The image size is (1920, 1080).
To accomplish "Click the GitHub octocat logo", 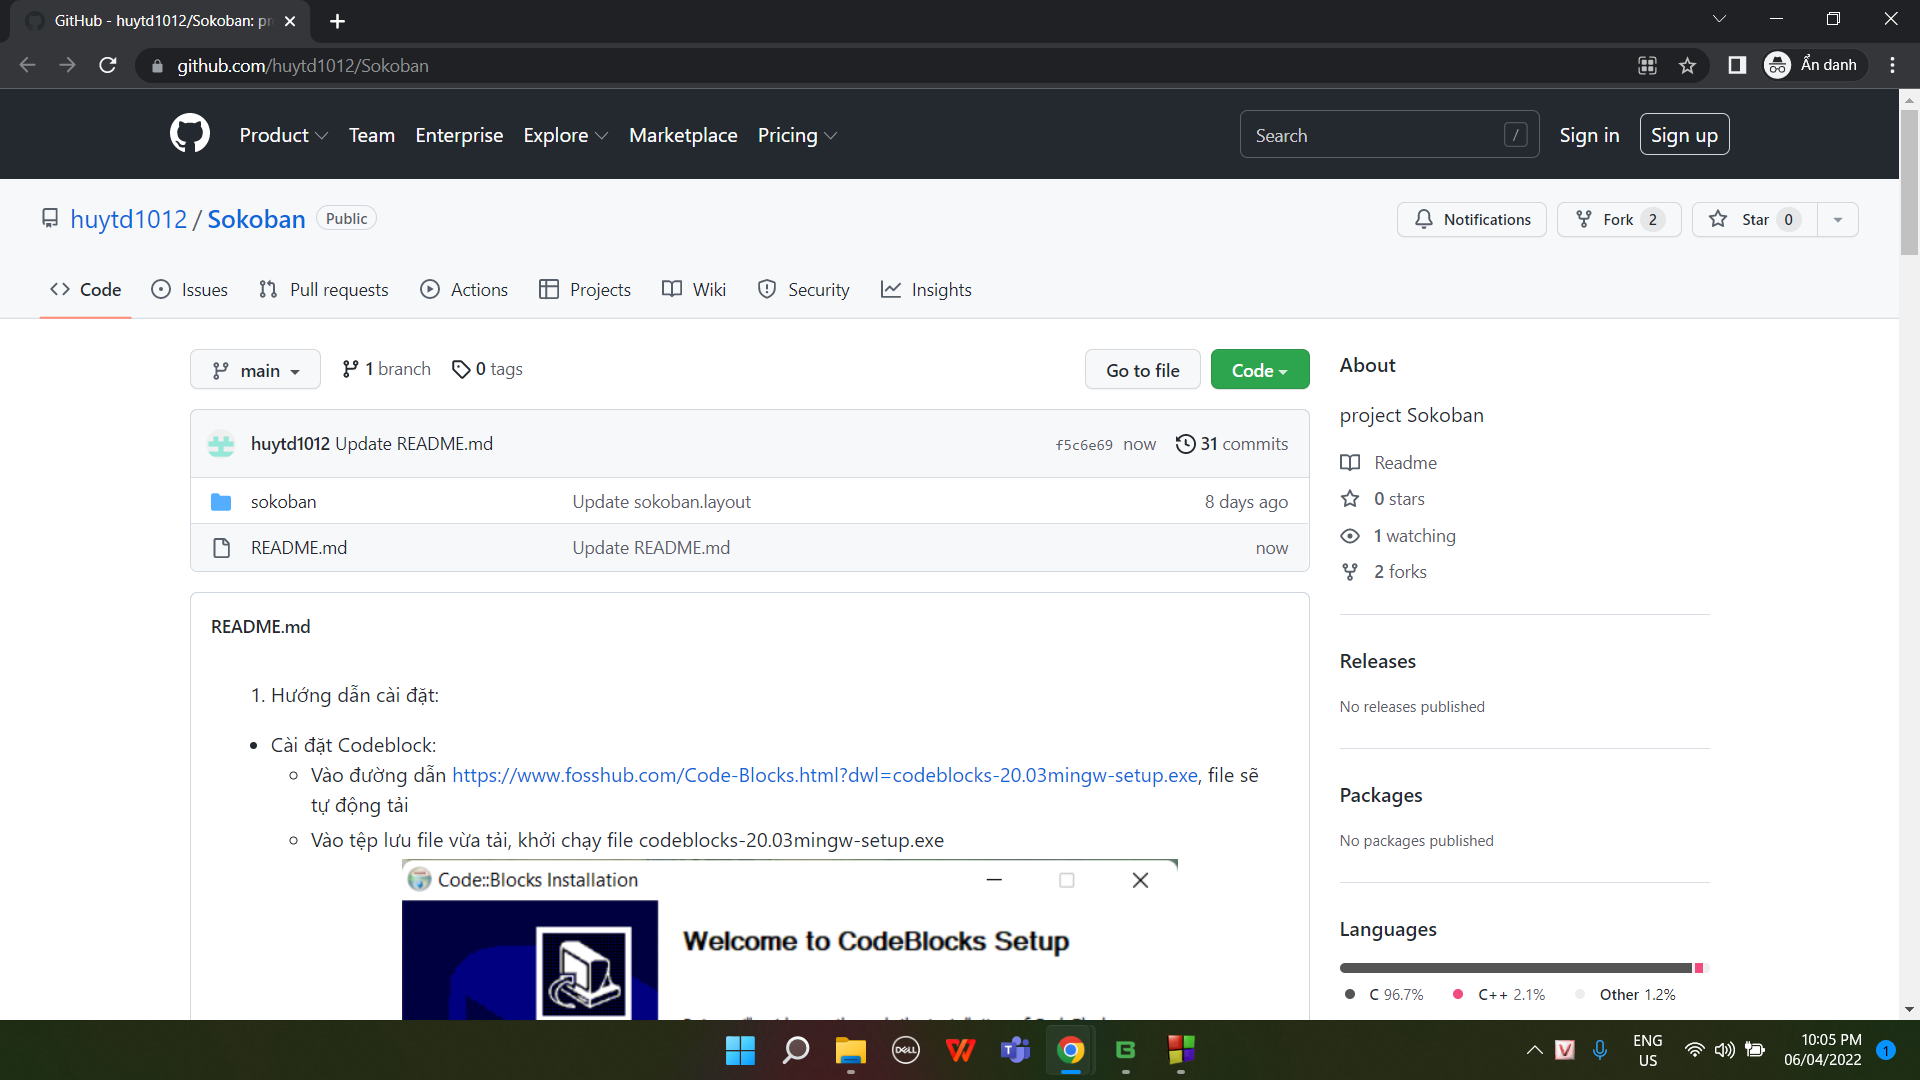I will click(x=190, y=134).
